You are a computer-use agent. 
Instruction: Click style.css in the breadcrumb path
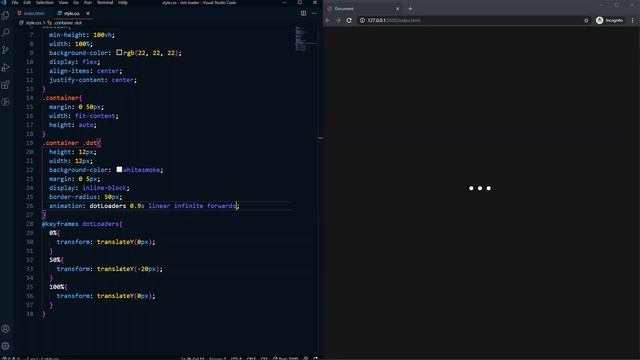click(x=33, y=23)
